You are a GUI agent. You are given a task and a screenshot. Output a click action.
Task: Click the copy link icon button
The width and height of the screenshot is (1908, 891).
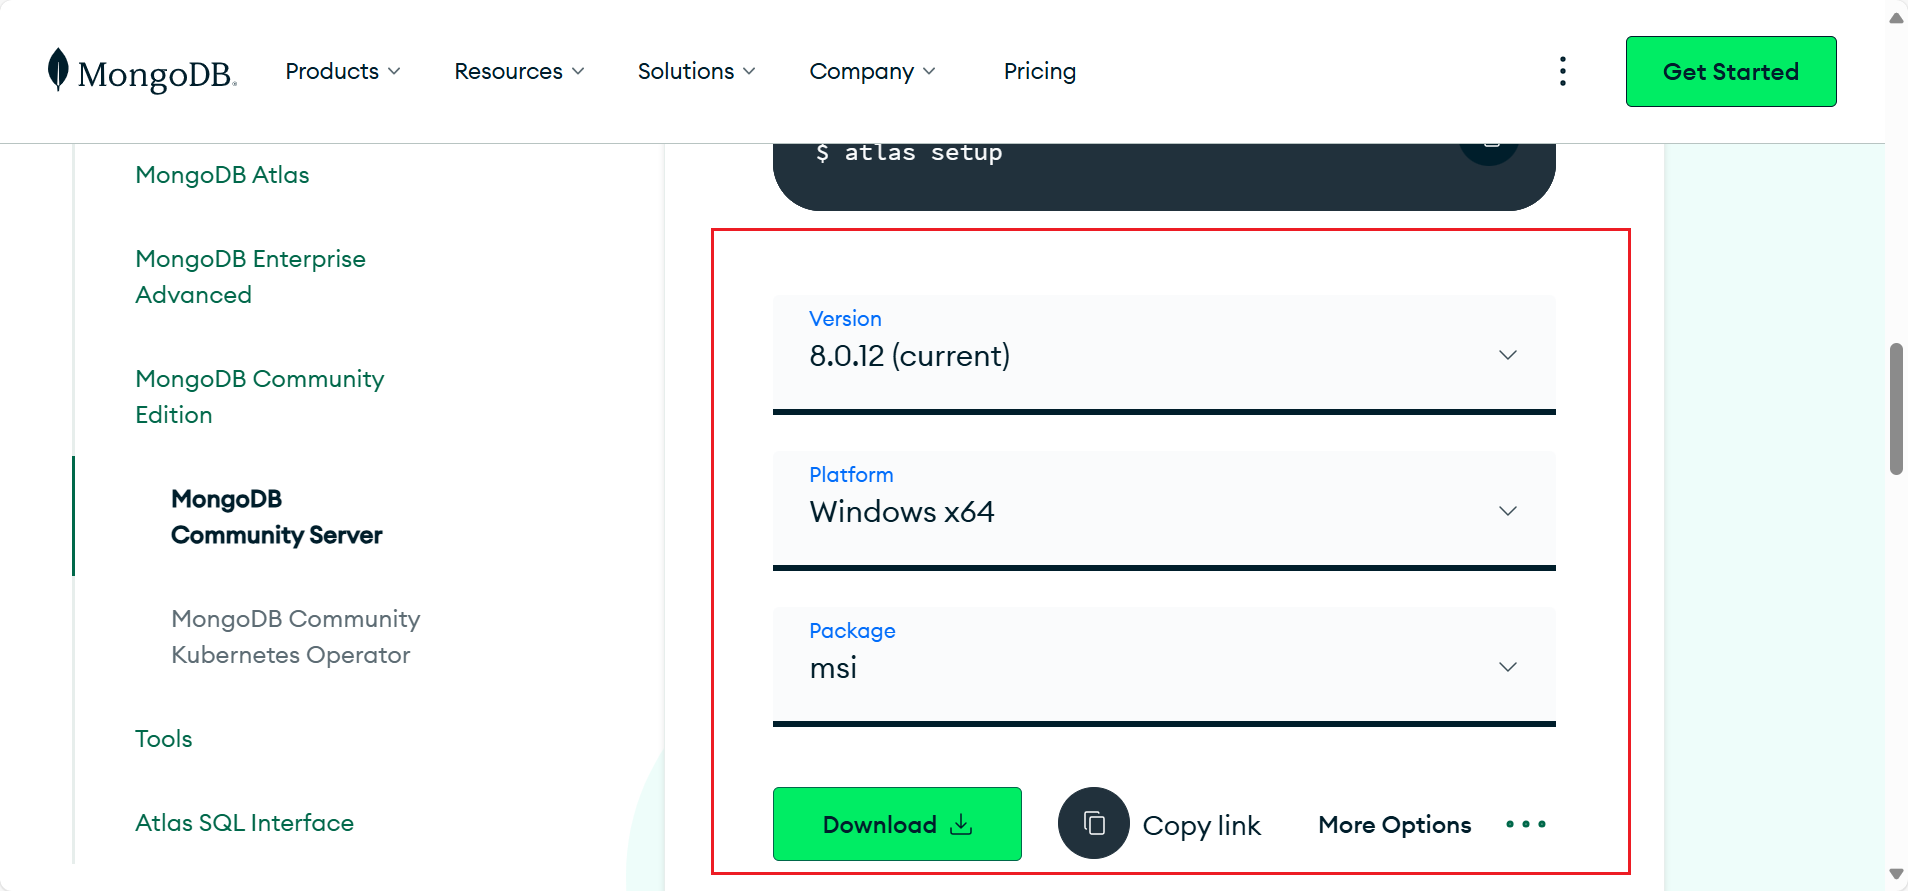1094,823
